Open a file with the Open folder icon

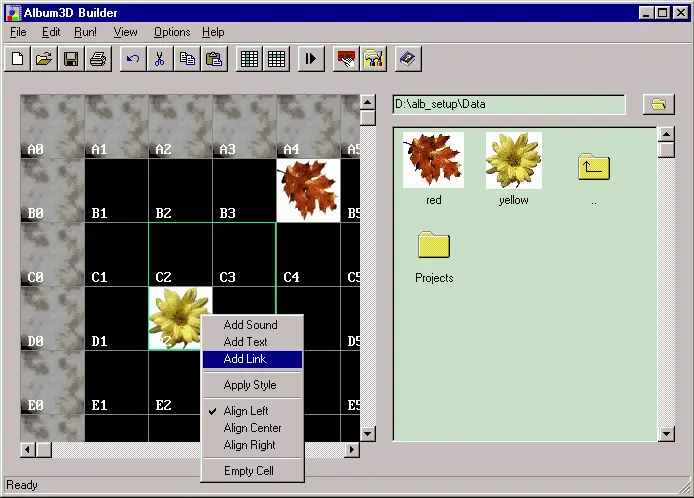click(44, 58)
